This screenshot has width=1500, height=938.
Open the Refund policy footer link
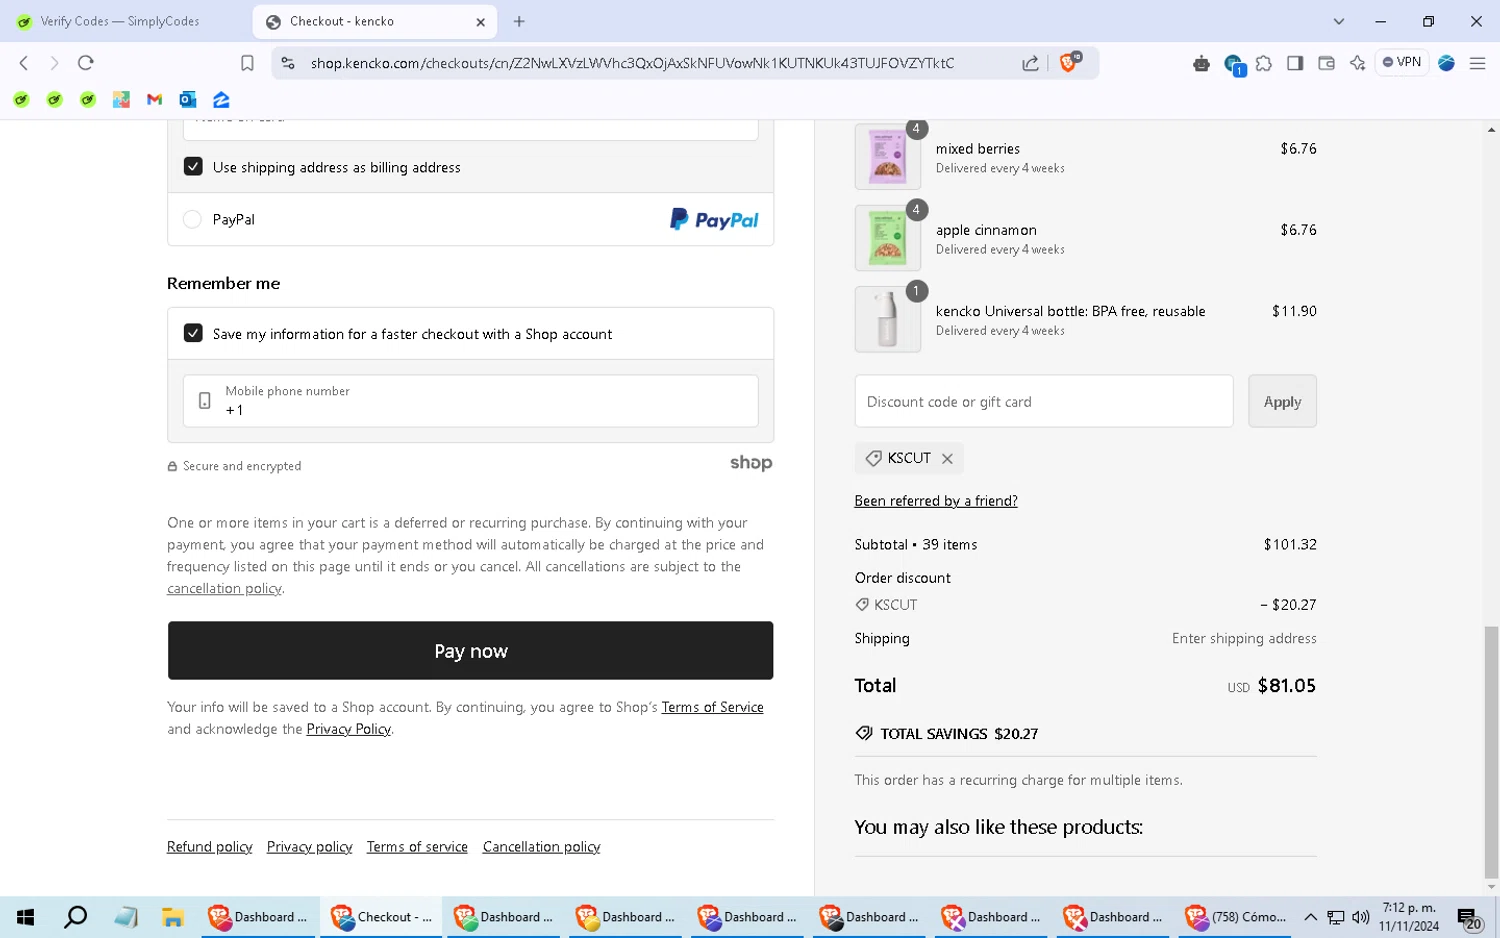(209, 847)
